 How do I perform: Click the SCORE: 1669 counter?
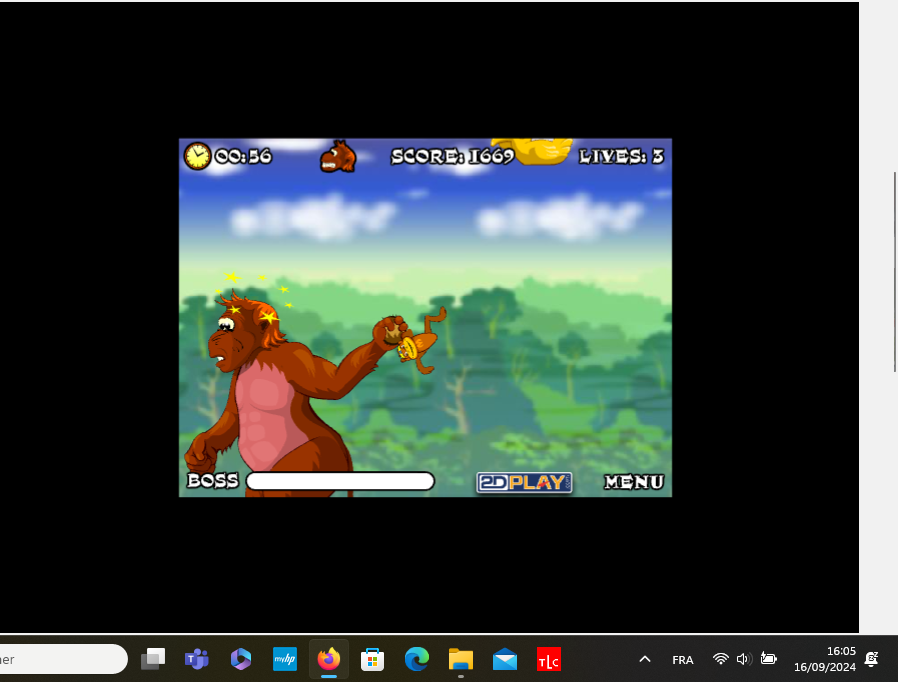click(452, 157)
